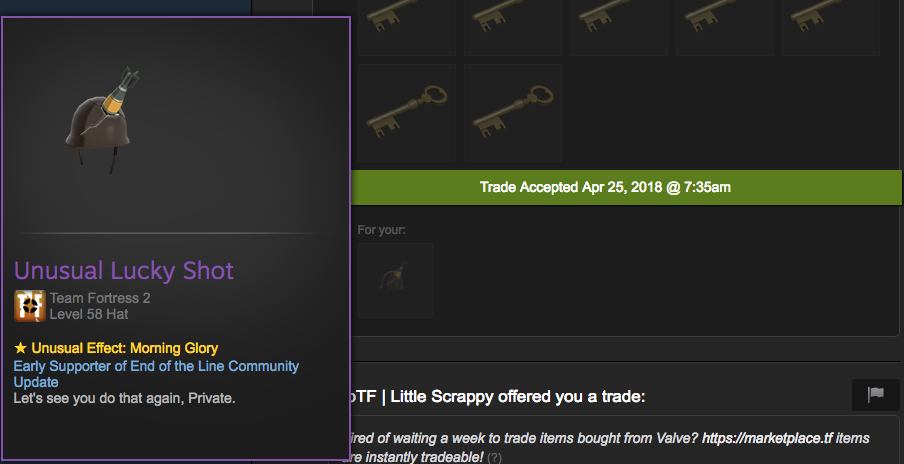The height and width of the screenshot is (464, 904).
Task: Click the Lucky Shot thumbnail under For your
Action: pos(396,280)
